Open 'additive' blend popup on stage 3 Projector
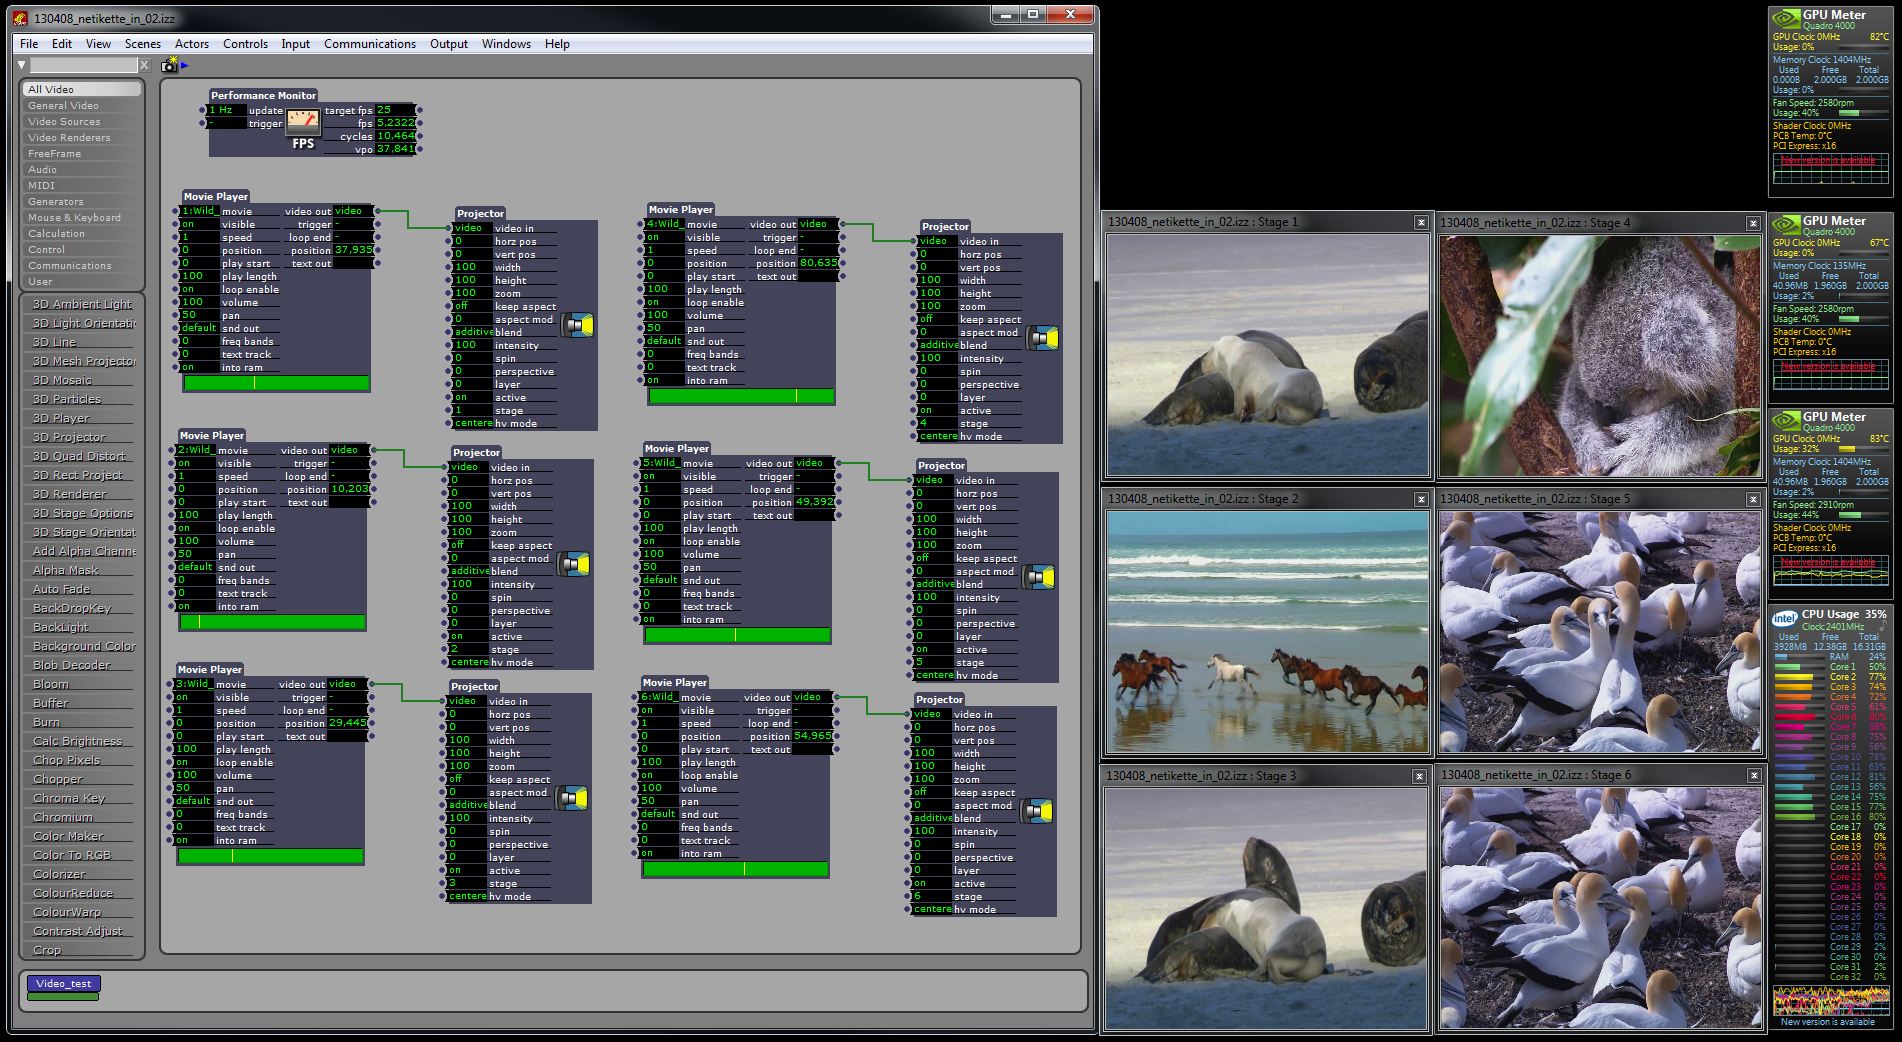1902x1042 pixels. pyautogui.click(x=467, y=805)
